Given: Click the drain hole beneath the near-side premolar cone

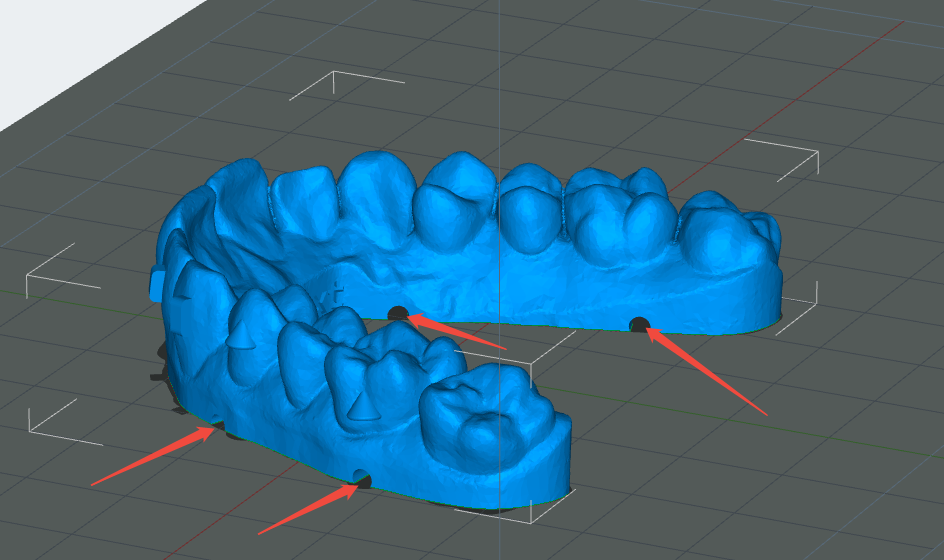Looking at the screenshot, I should click(362, 477).
